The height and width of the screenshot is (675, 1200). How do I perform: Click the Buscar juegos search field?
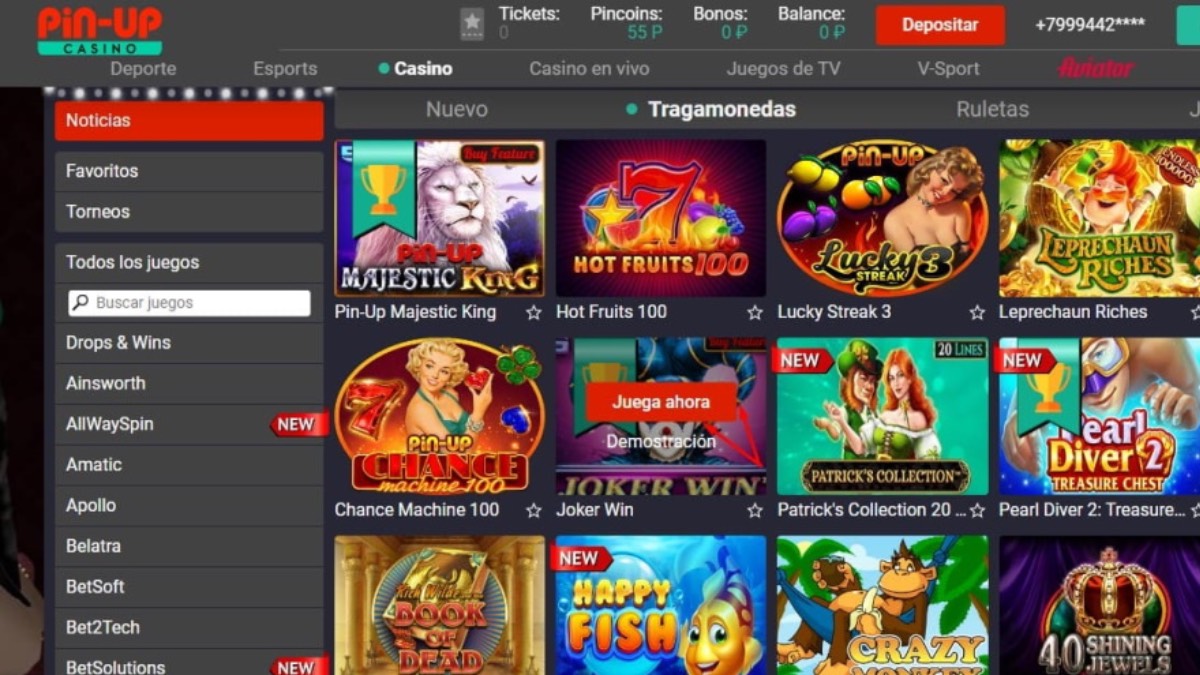pyautogui.click(x=189, y=303)
